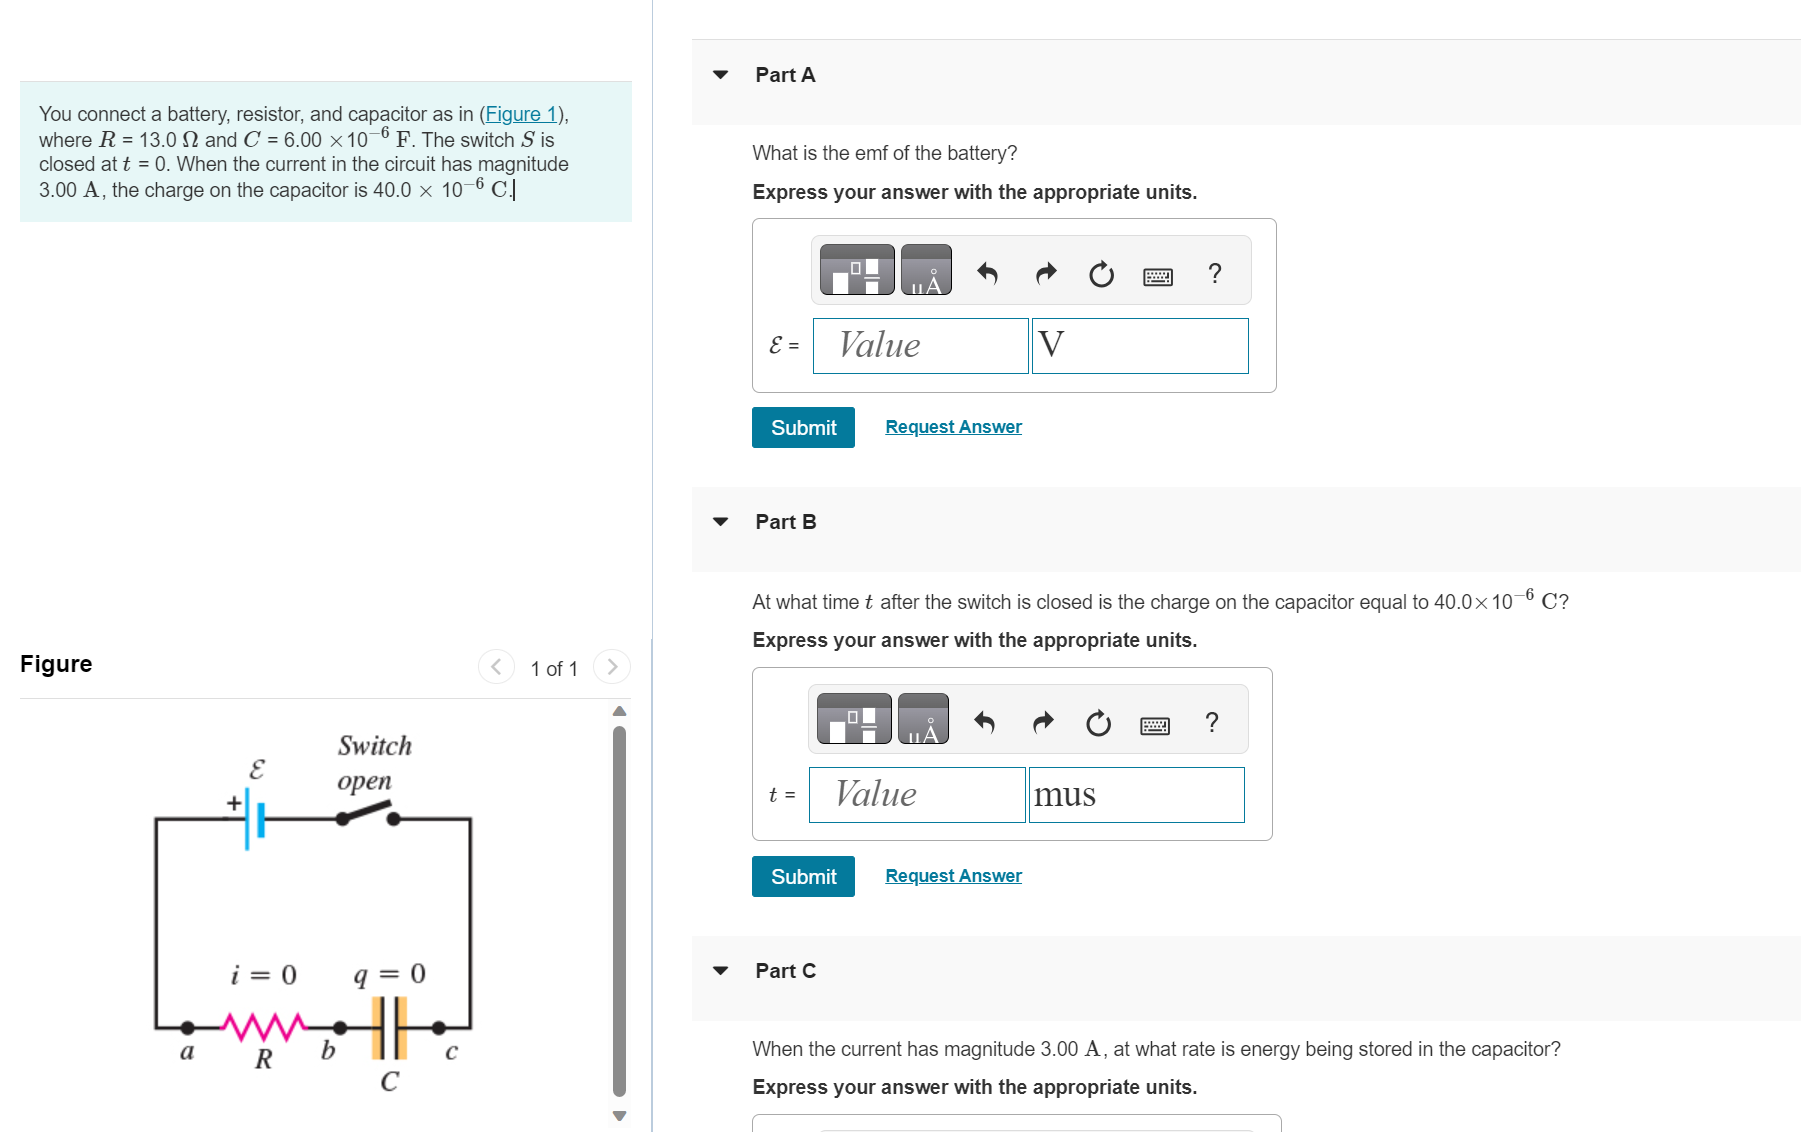Submit the answer for Part B

point(803,876)
